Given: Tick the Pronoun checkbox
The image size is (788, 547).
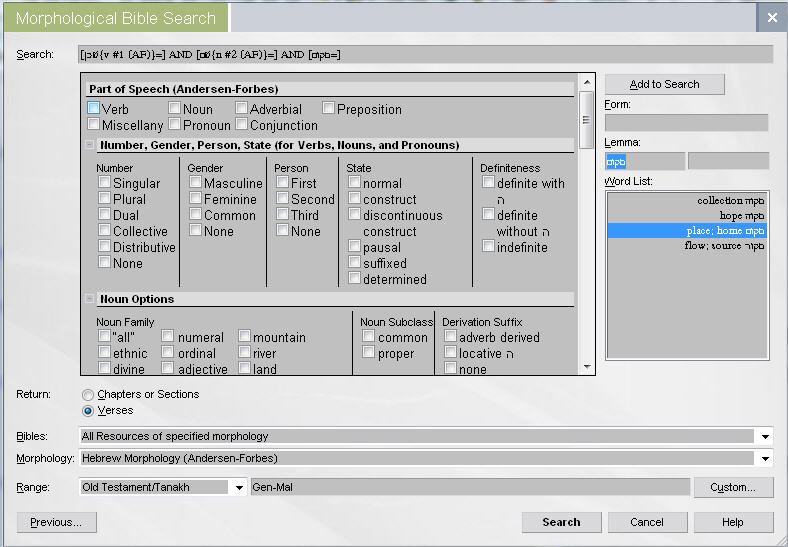Looking at the screenshot, I should coord(174,124).
